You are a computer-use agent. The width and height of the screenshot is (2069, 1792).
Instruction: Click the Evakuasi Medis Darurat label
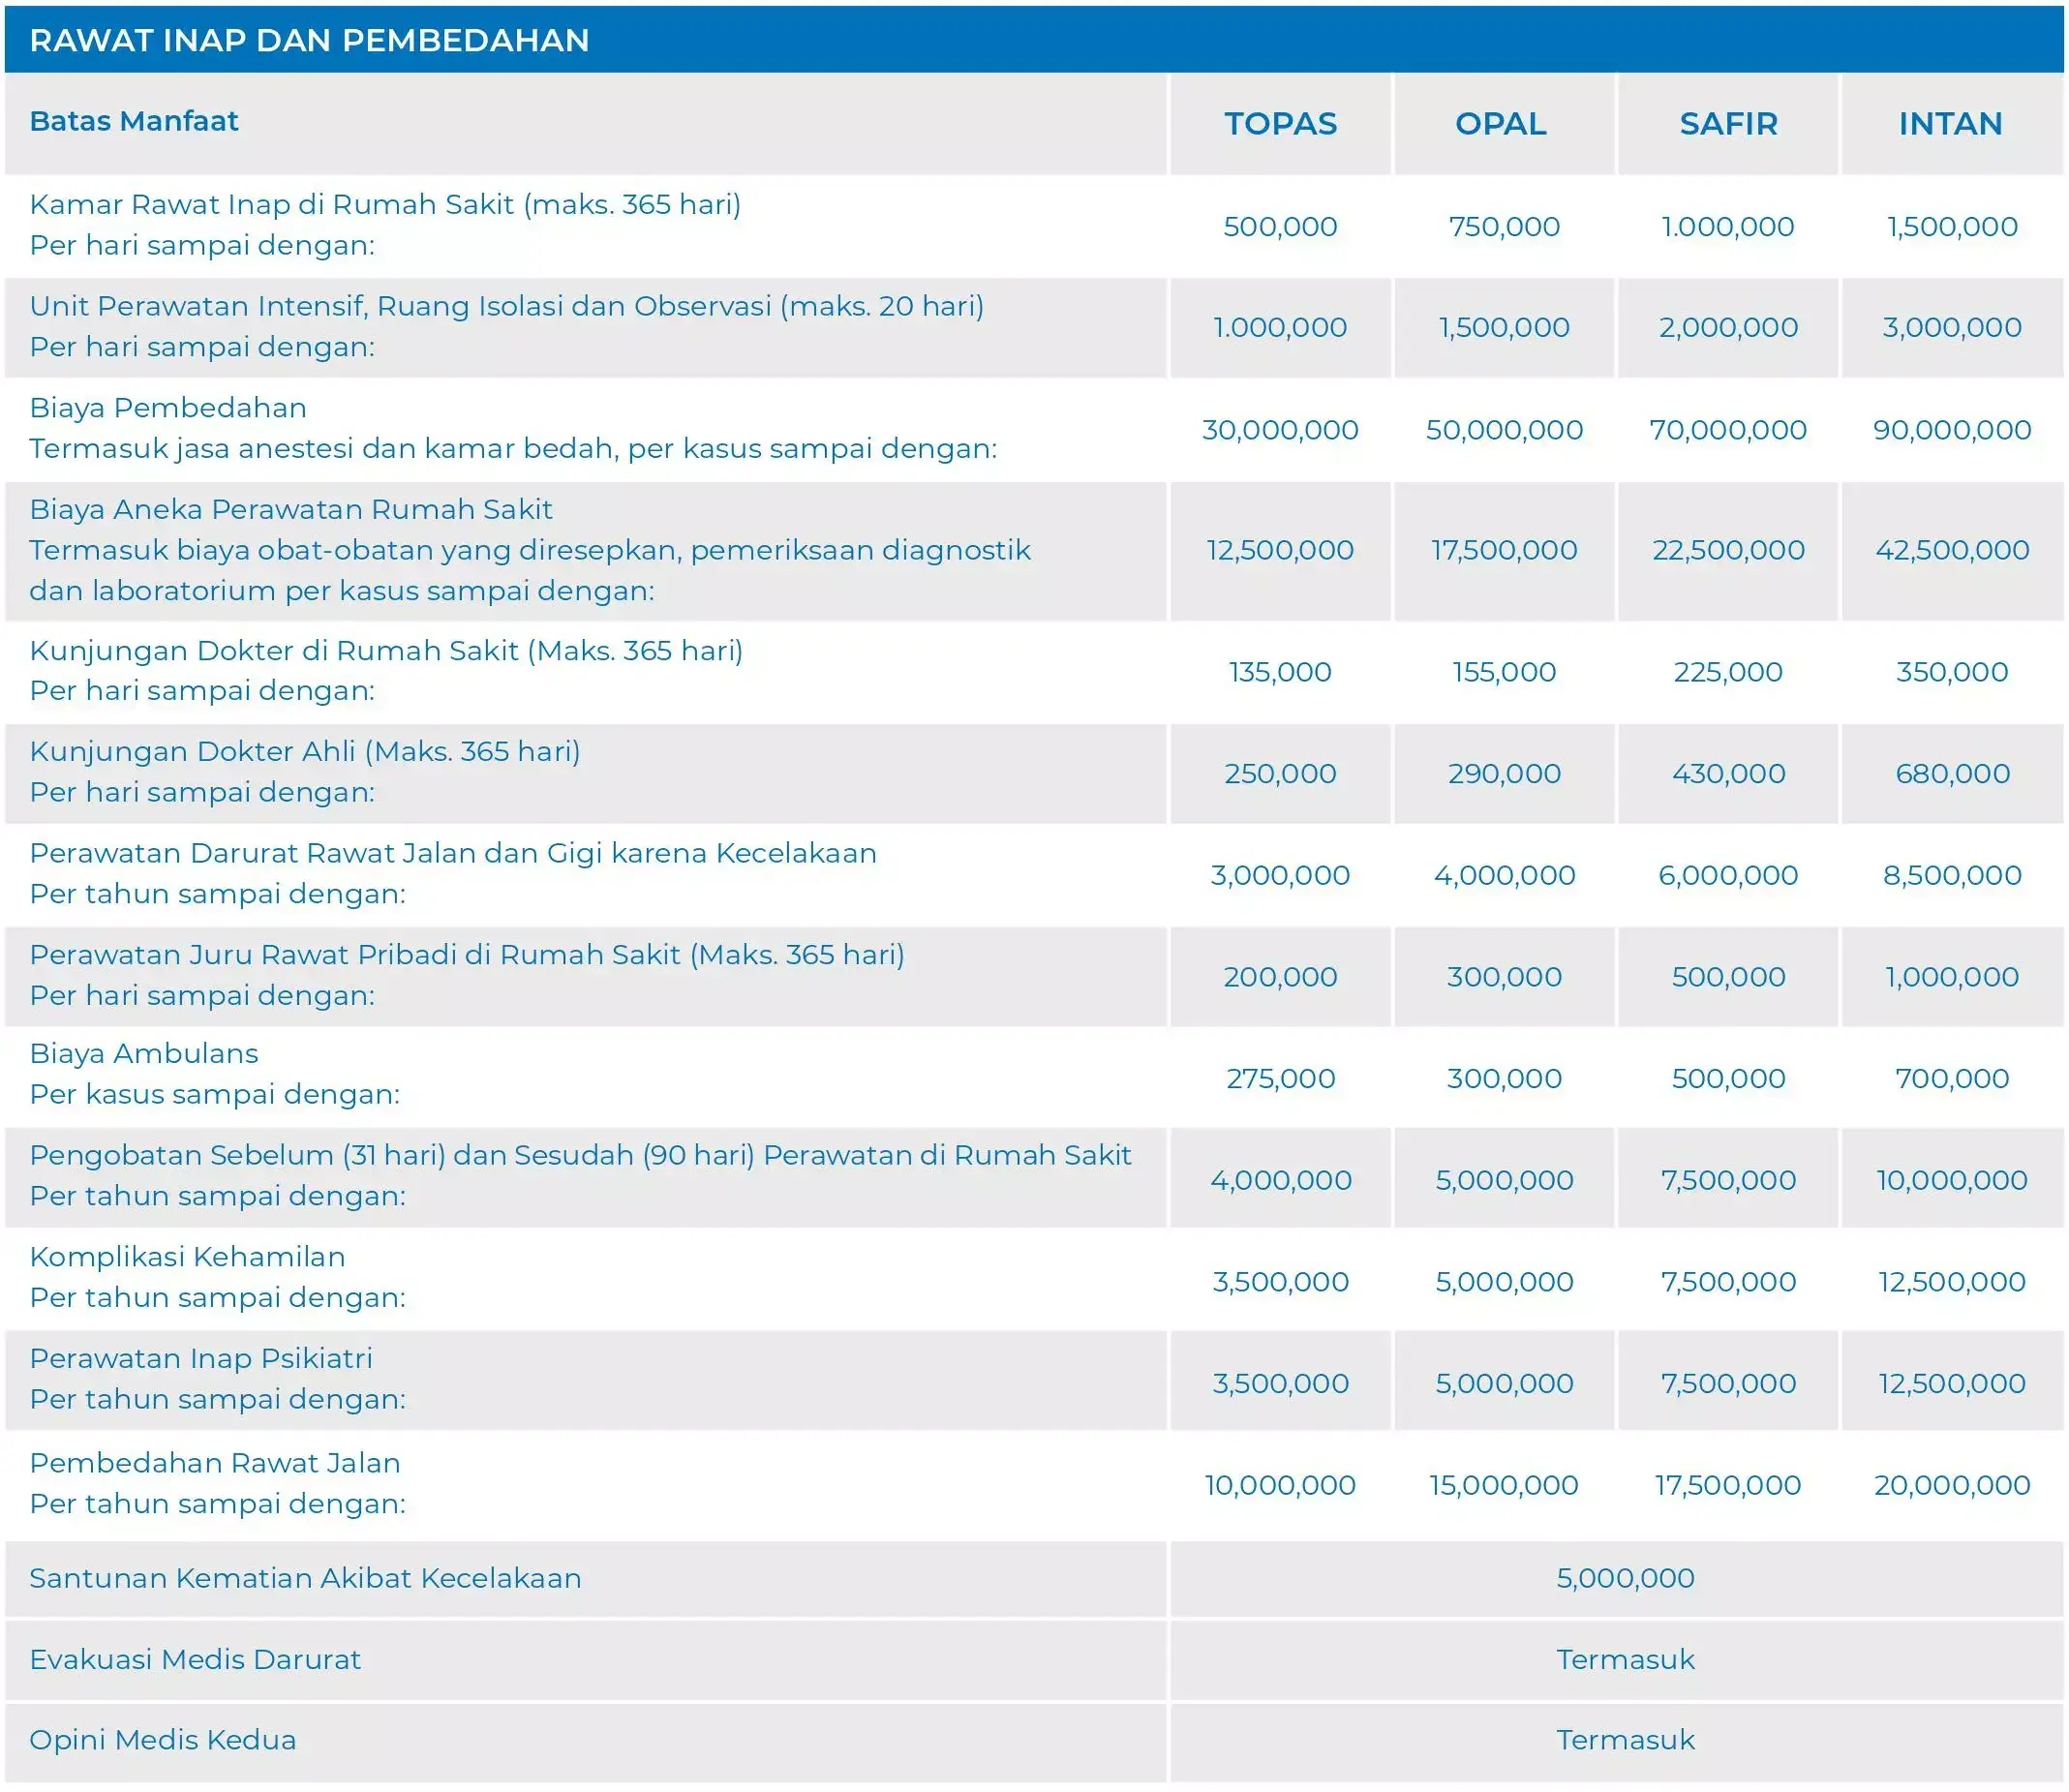195,1659
